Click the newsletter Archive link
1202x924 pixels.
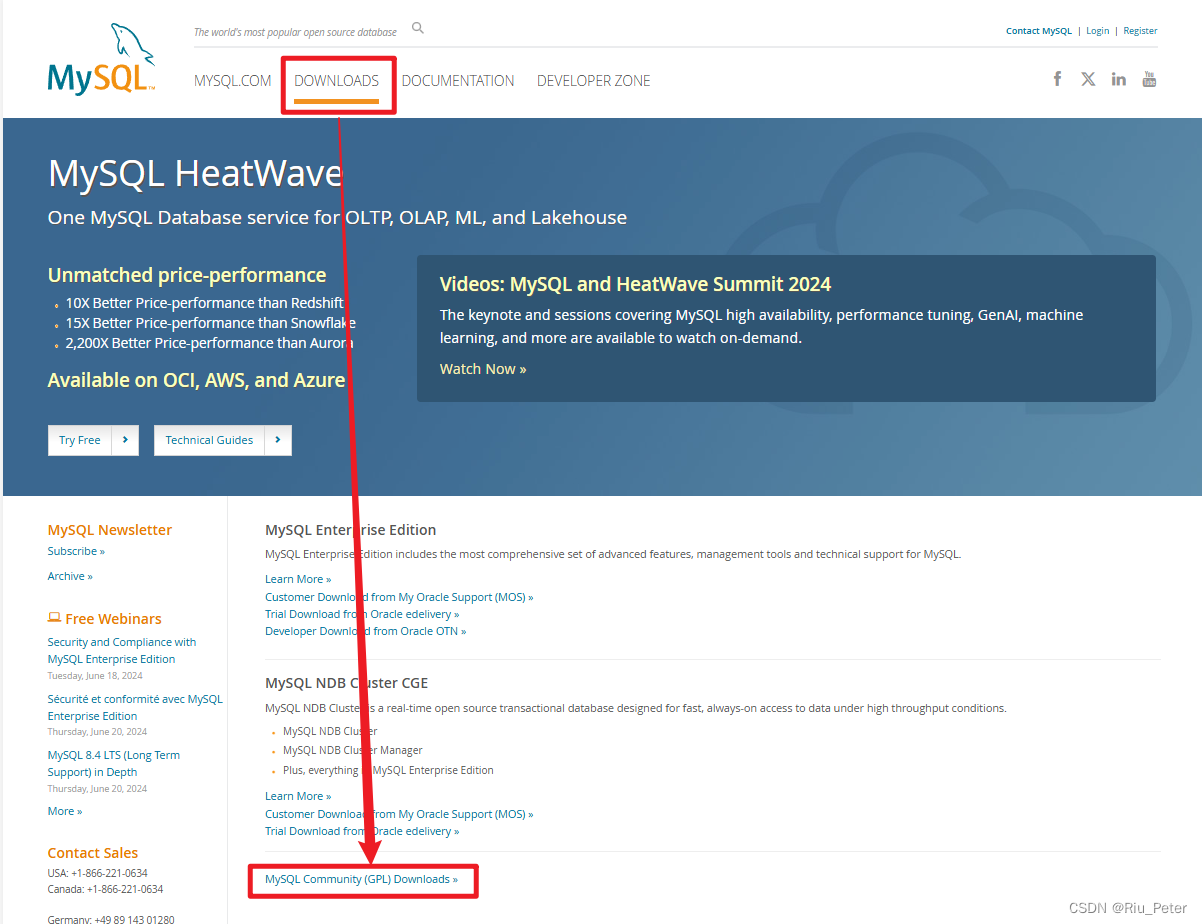click(x=70, y=576)
